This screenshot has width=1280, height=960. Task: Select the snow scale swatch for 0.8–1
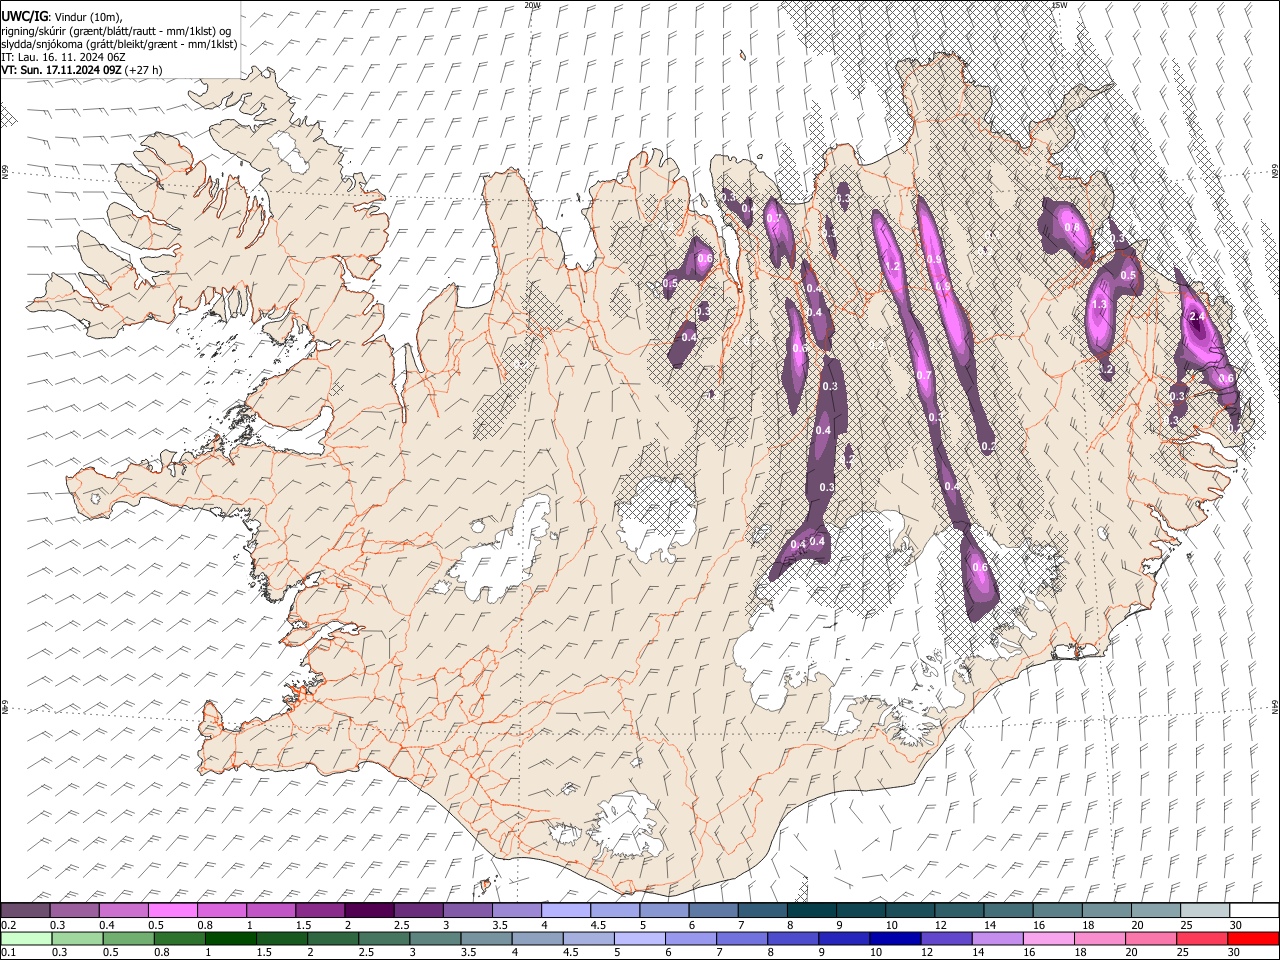click(x=222, y=910)
